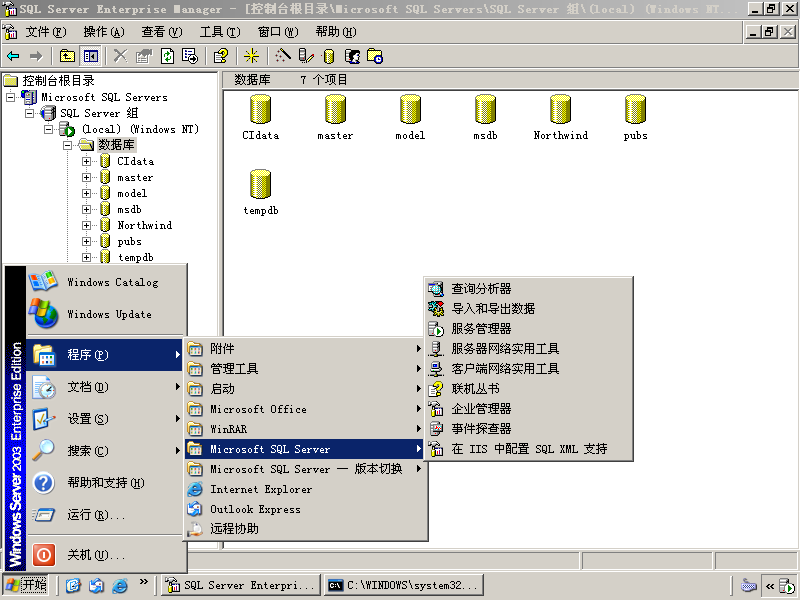Switch to C:\WINDOWS\system32 taskbar button
800x600 pixels.
(404, 585)
